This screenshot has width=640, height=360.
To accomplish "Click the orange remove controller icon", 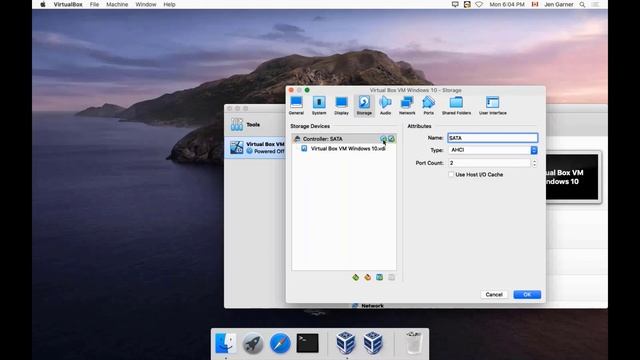I will coord(367,277).
